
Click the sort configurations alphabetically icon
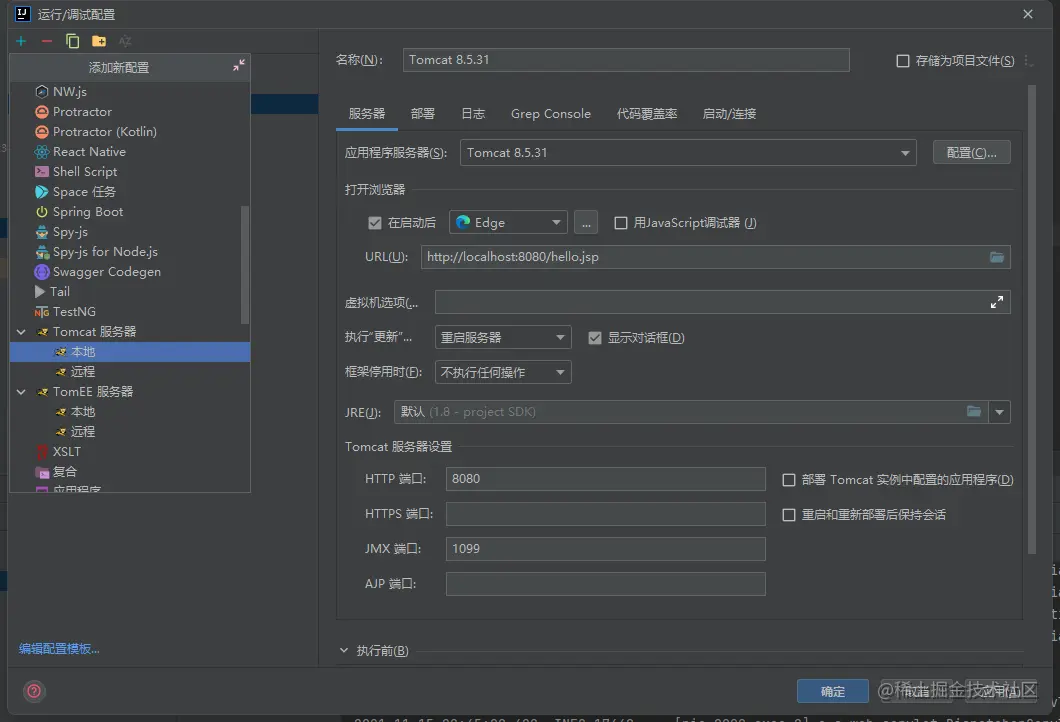pyautogui.click(x=125, y=41)
